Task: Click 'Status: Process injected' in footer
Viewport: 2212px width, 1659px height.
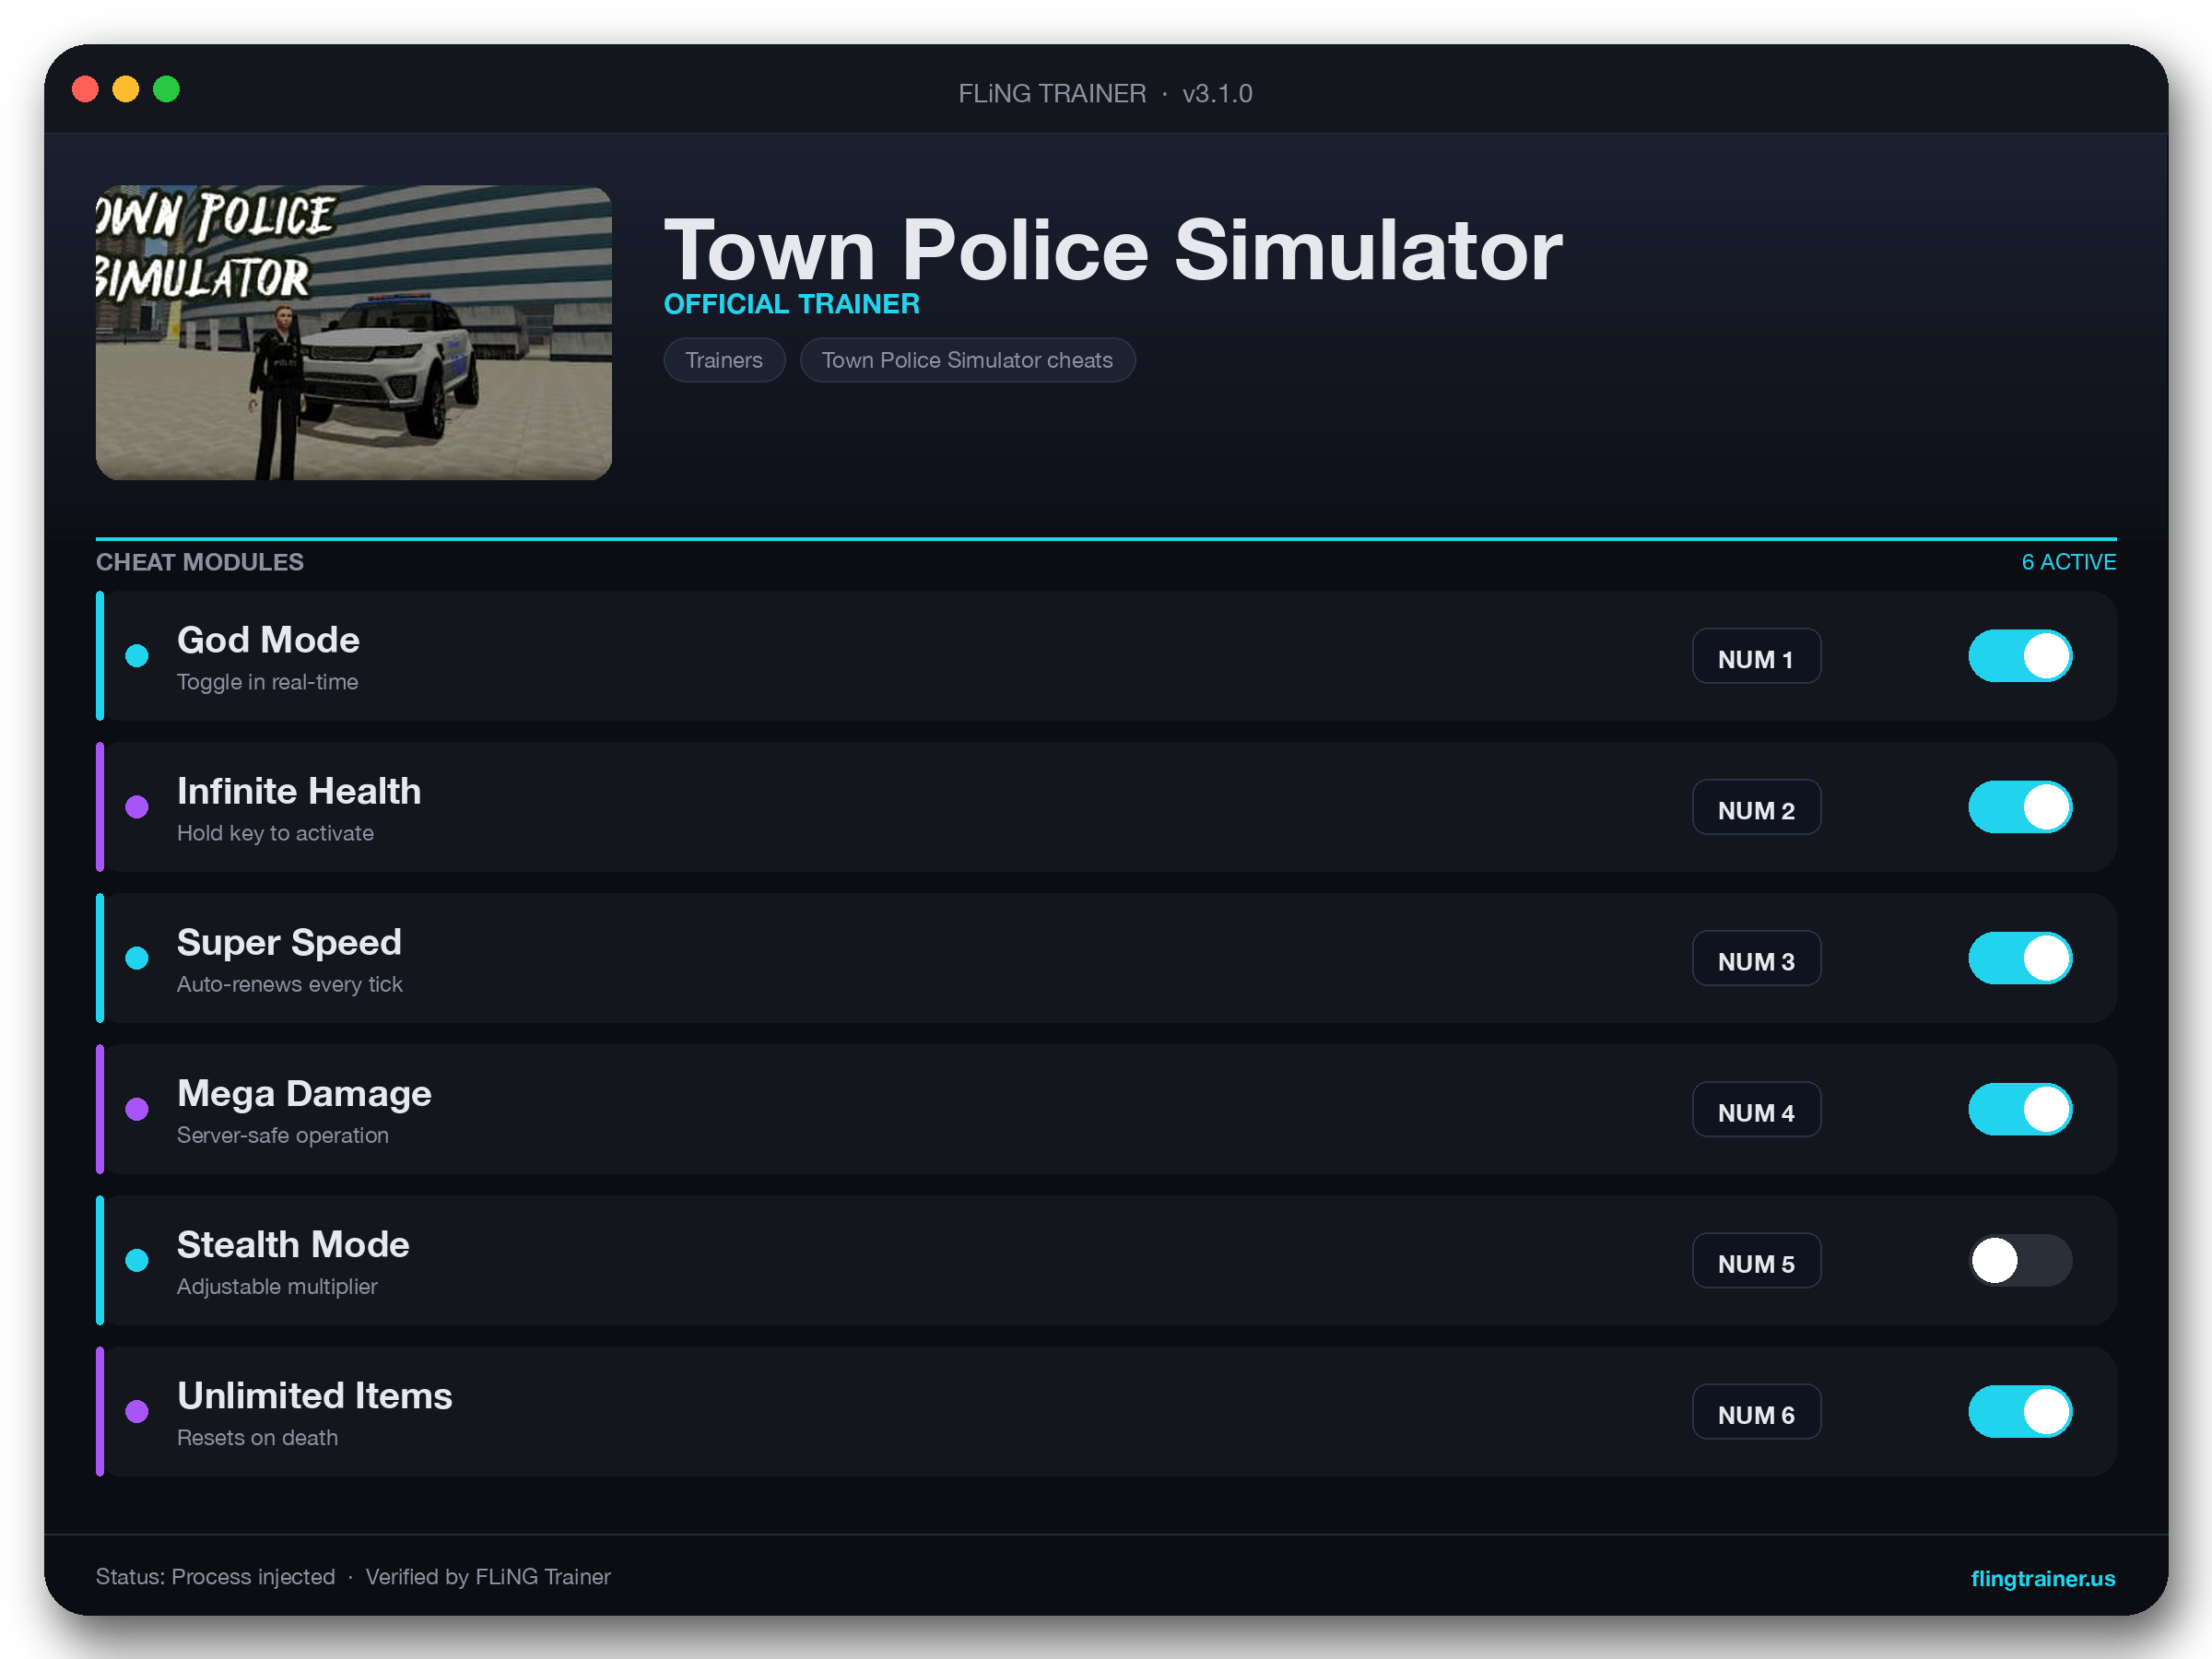Action: pyautogui.click(x=215, y=1576)
